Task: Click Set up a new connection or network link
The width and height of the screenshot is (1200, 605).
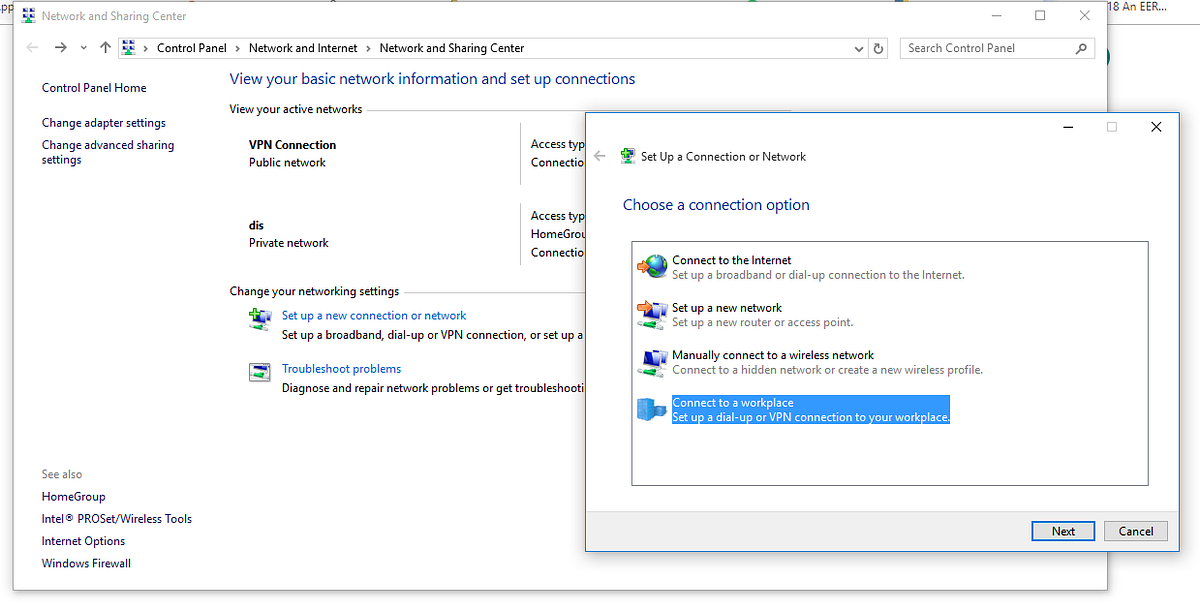Action: click(x=374, y=315)
